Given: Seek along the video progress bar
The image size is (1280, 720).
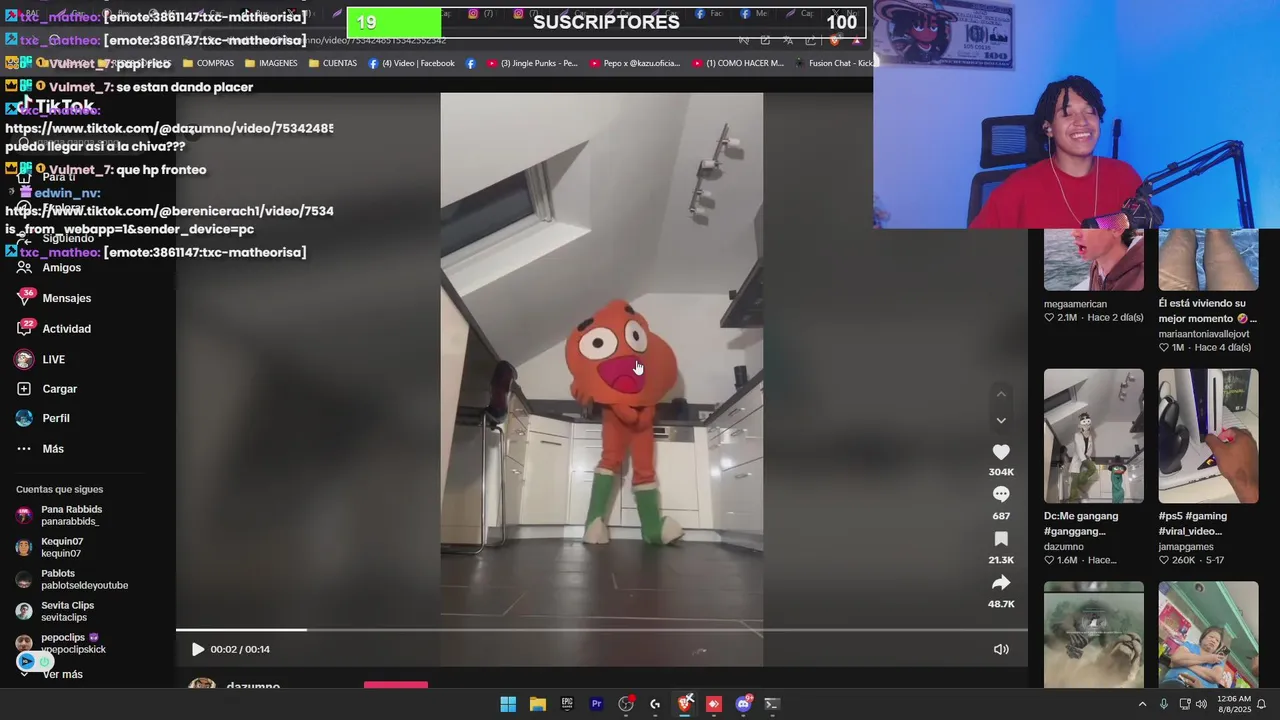Looking at the screenshot, I should pos(601,630).
